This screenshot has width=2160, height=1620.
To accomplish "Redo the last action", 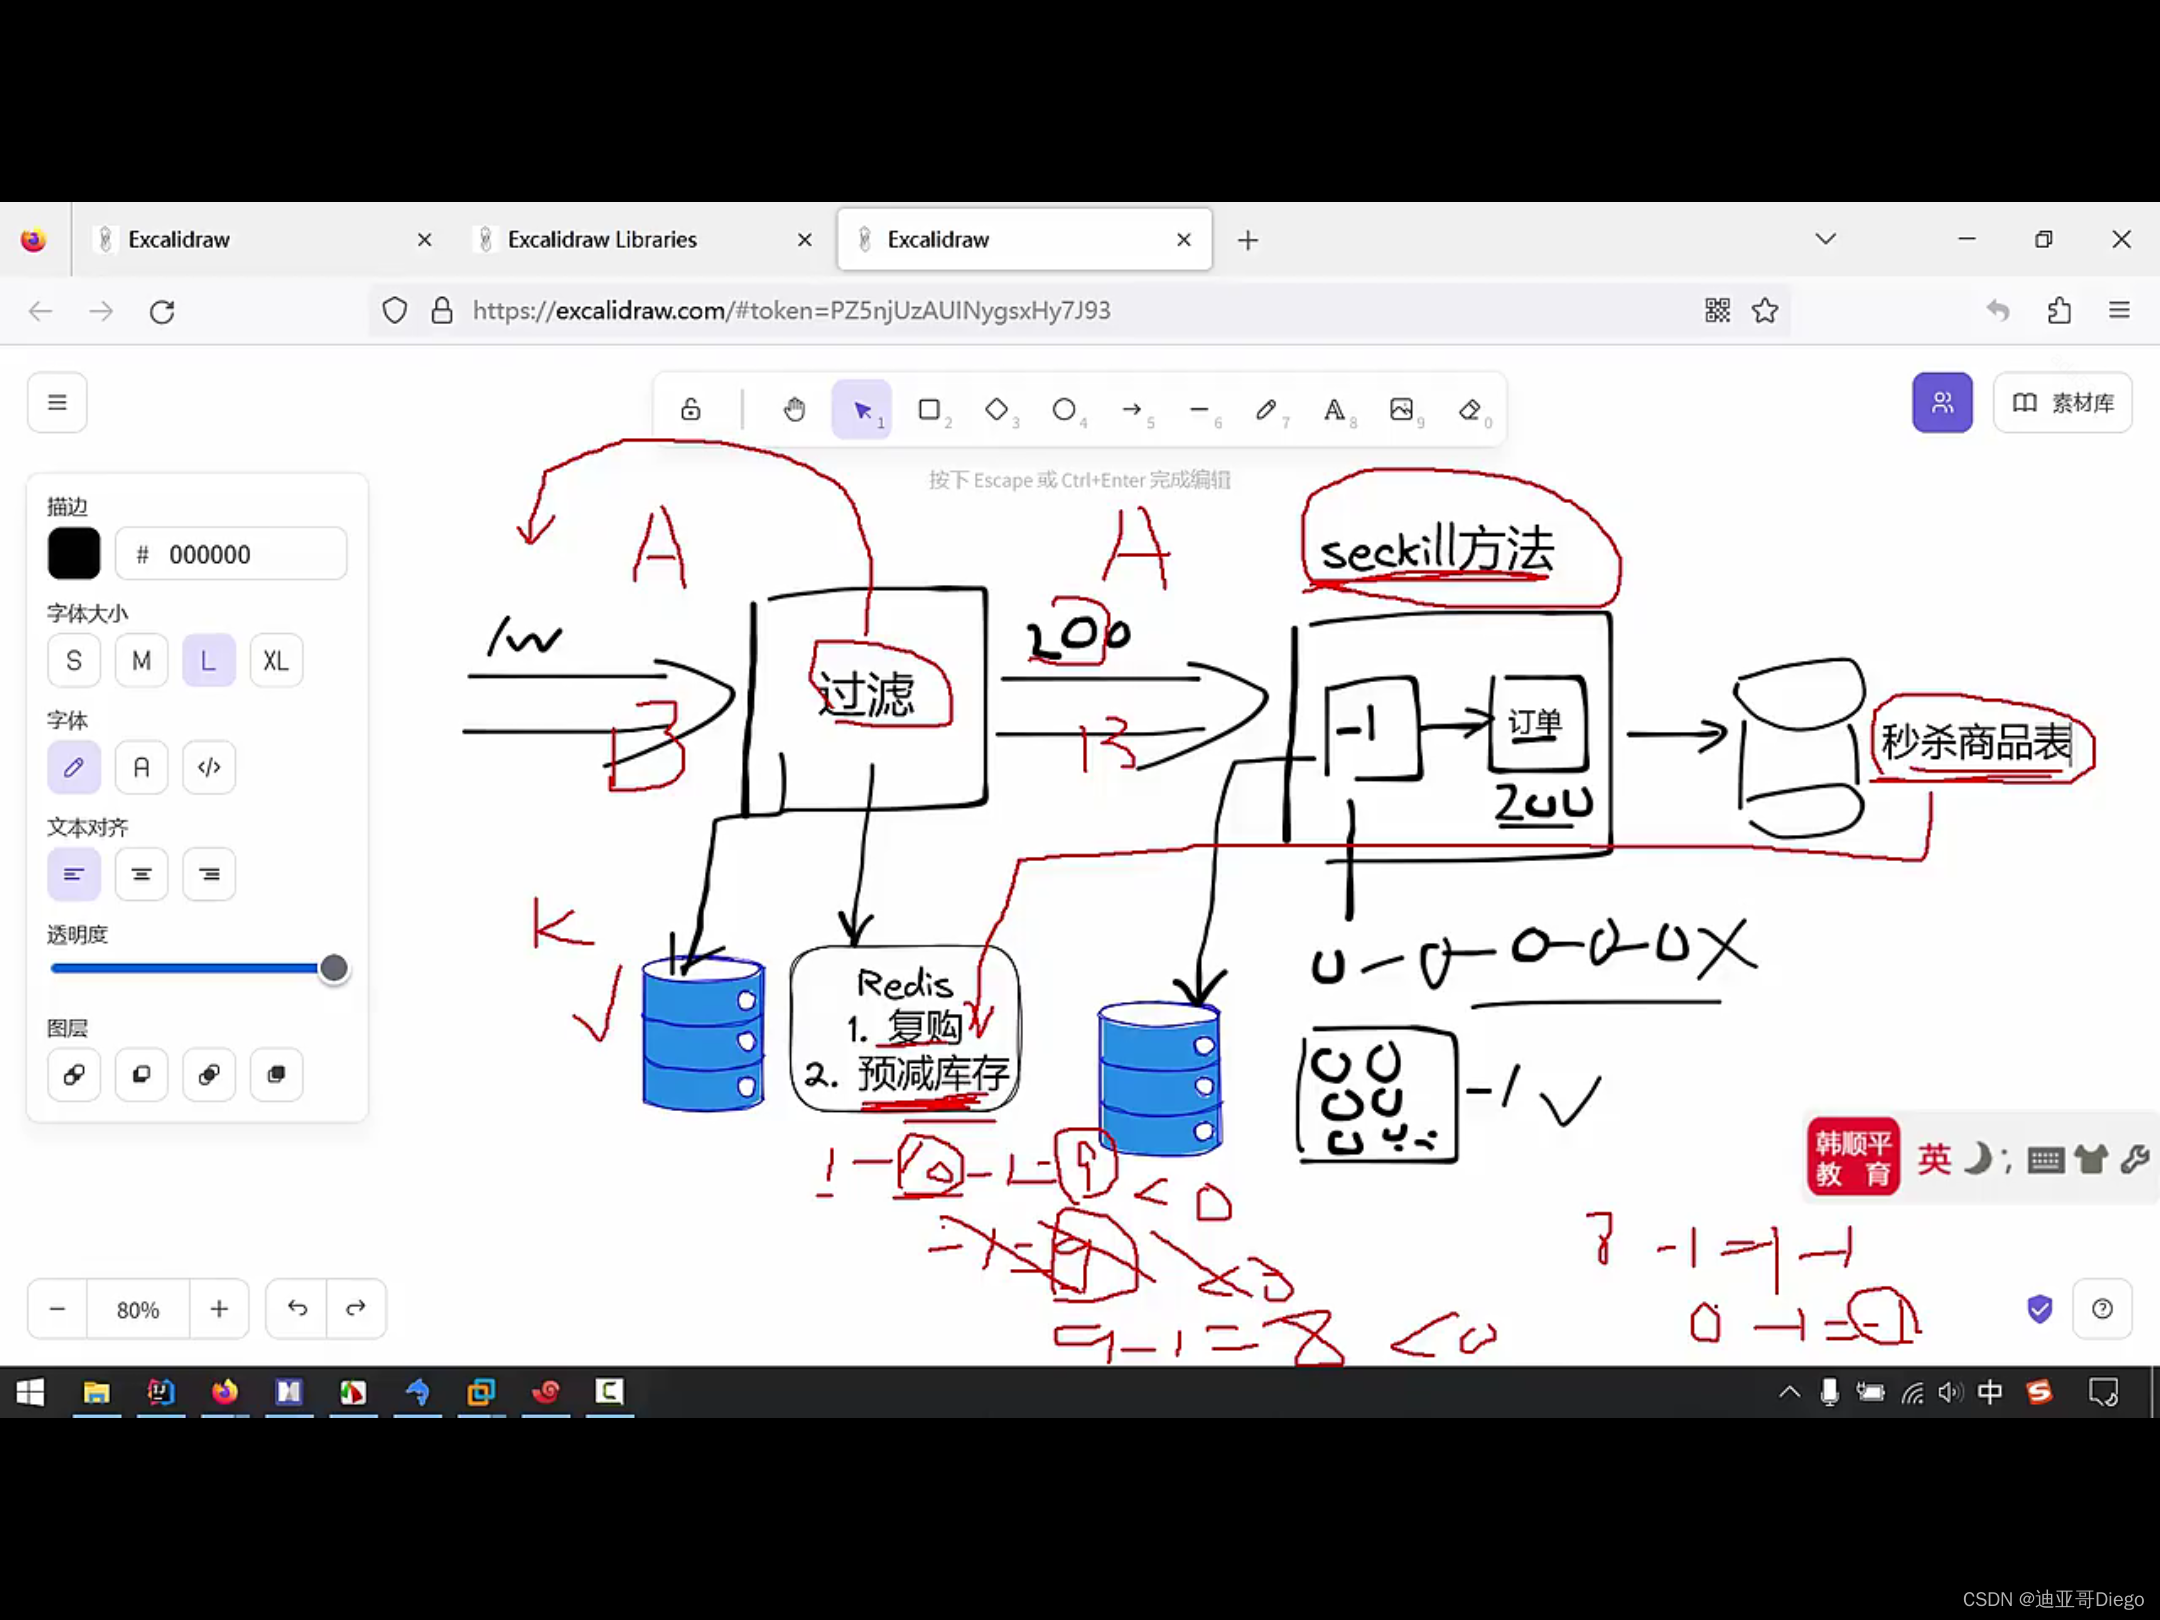I will click(356, 1309).
